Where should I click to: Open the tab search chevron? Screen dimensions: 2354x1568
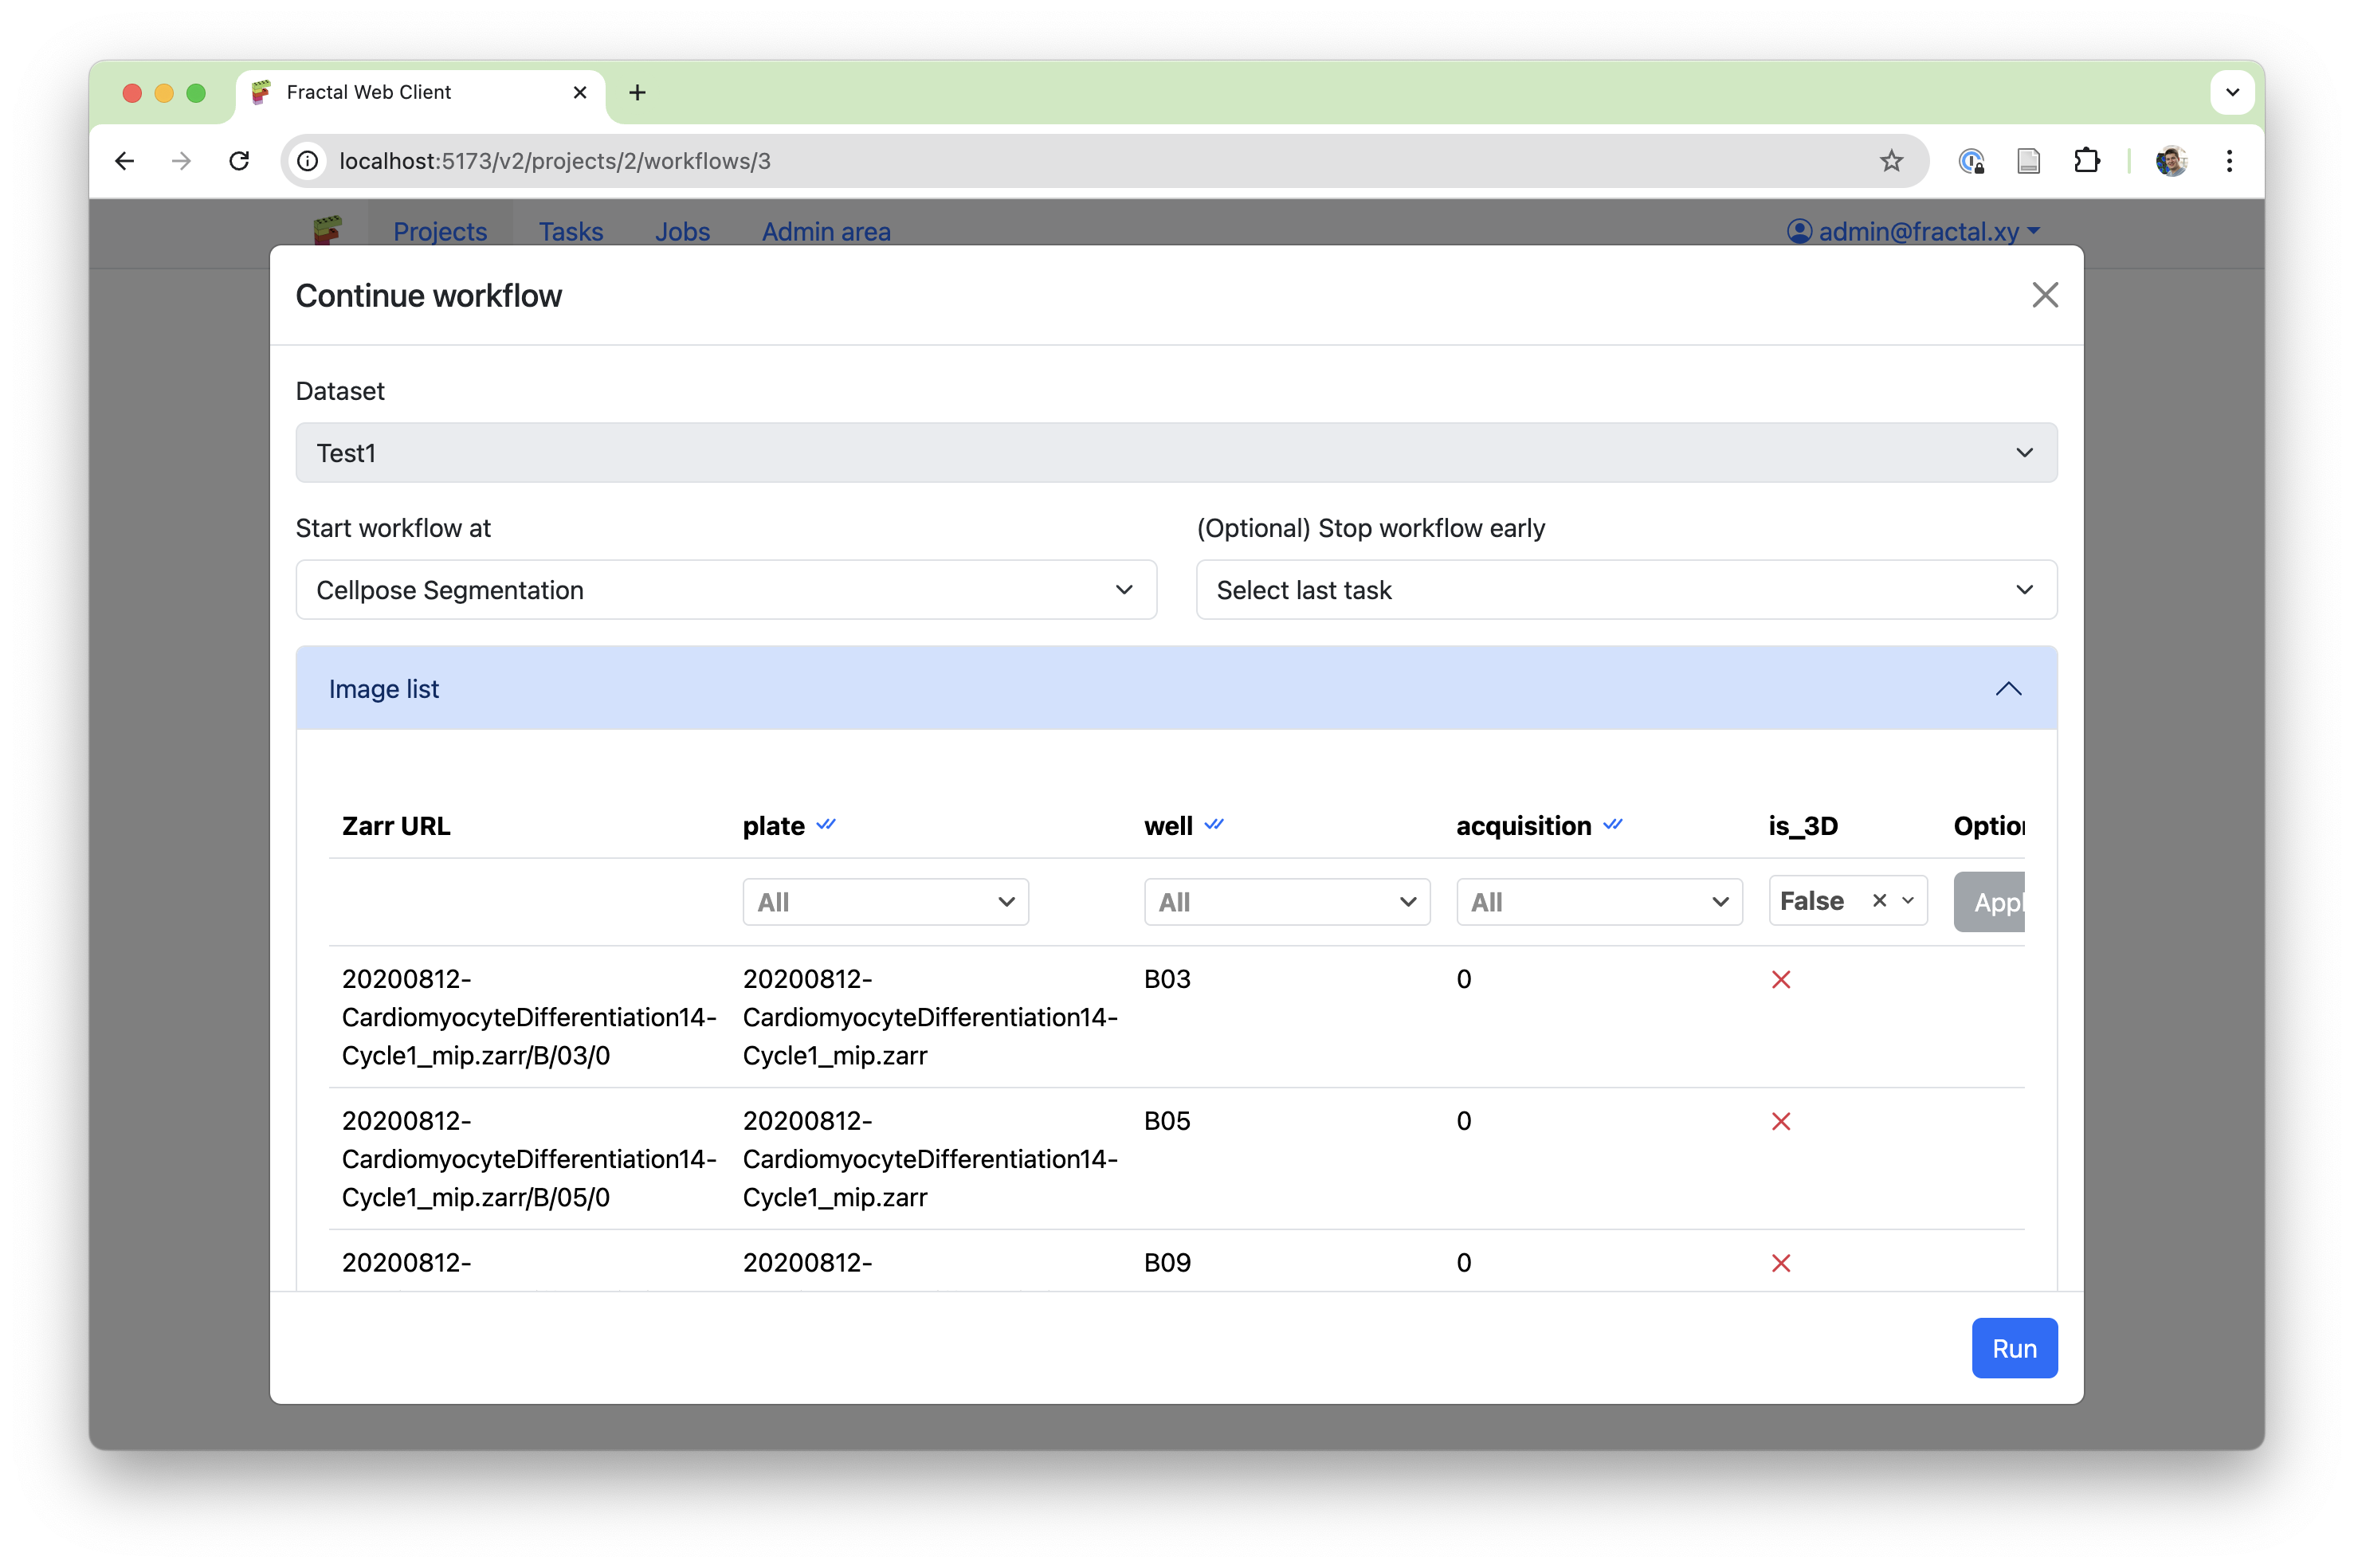point(2232,92)
